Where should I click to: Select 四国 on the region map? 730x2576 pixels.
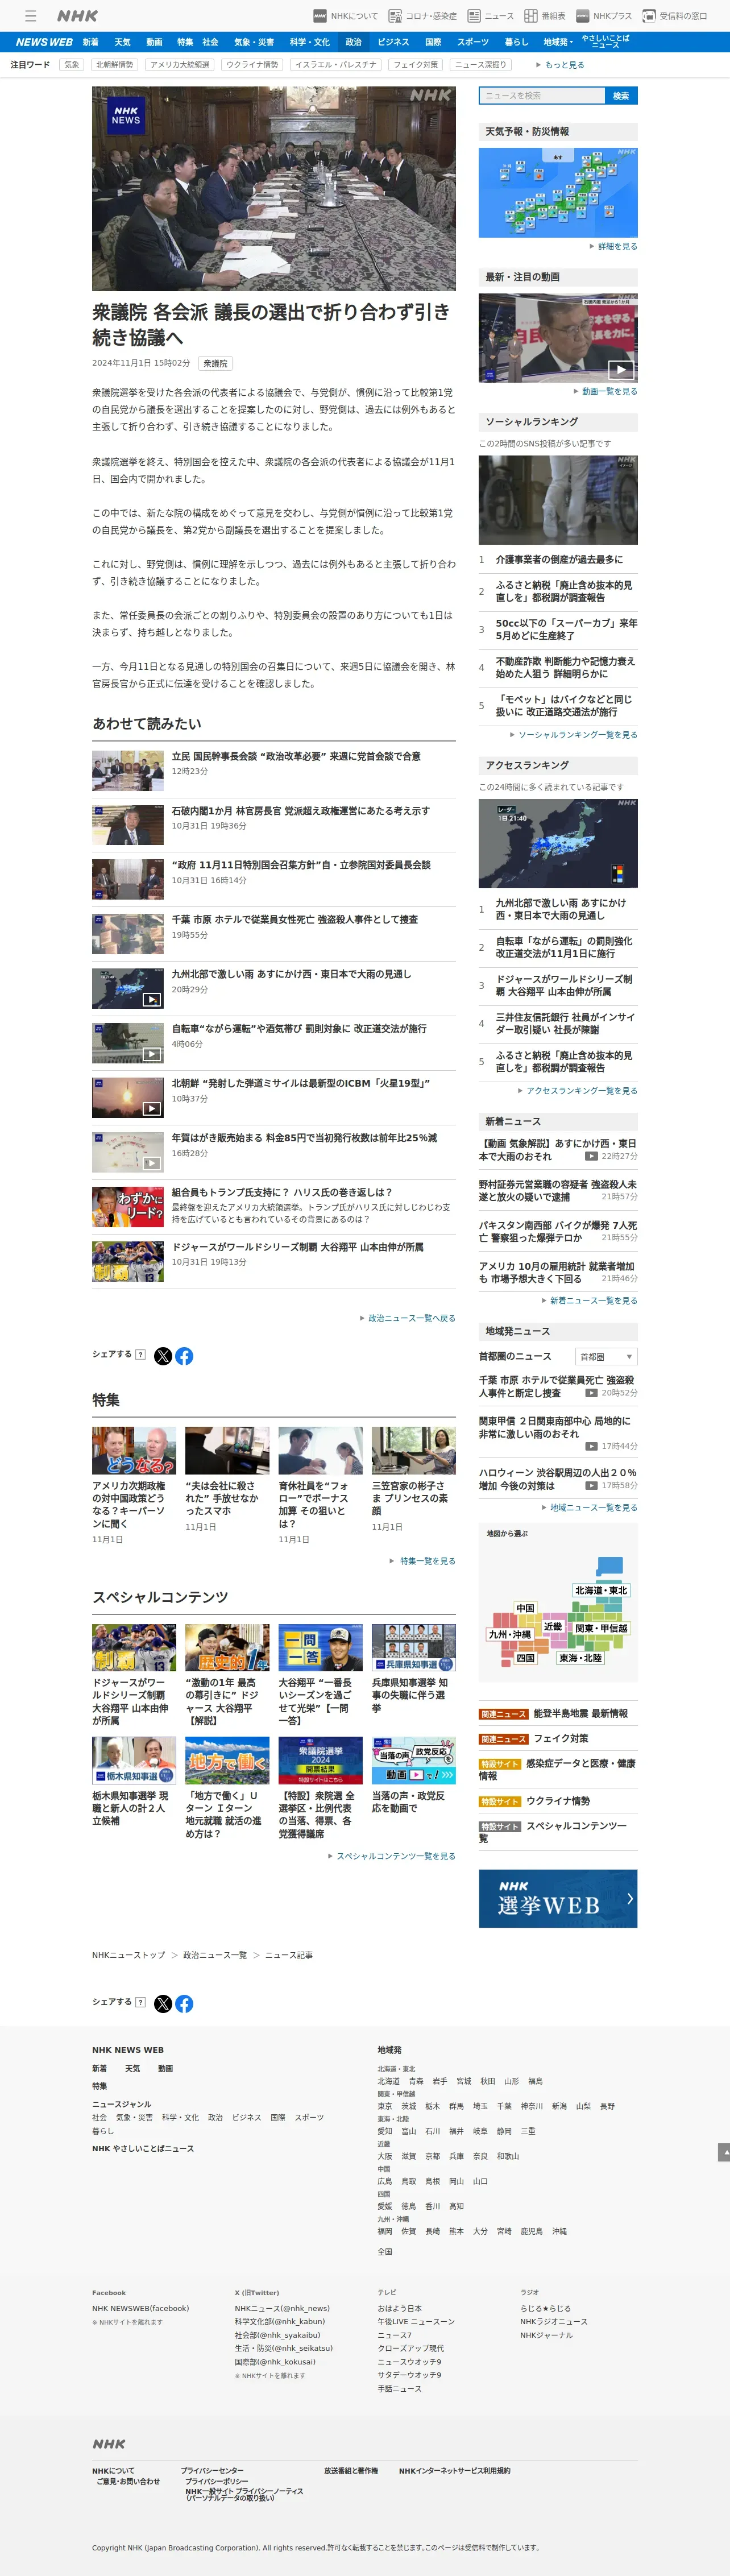pyautogui.click(x=525, y=1658)
